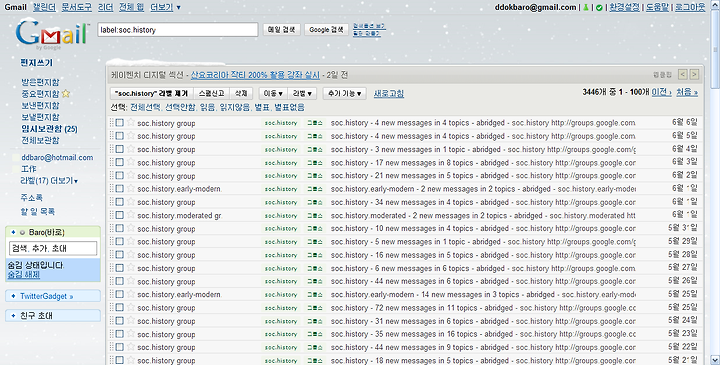Star the 6월 5일 soc.history message

(131, 136)
